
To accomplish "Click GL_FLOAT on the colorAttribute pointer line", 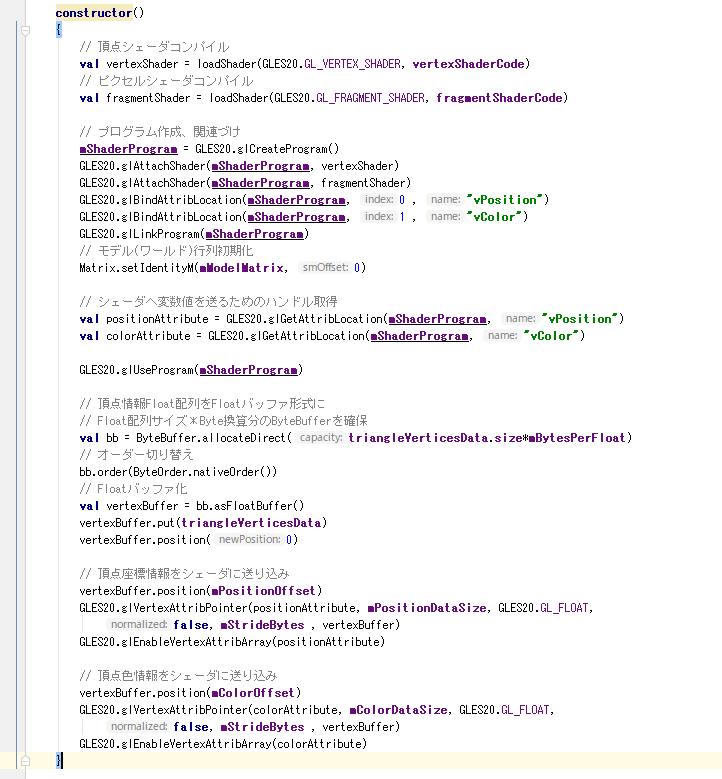I will tap(525, 709).
